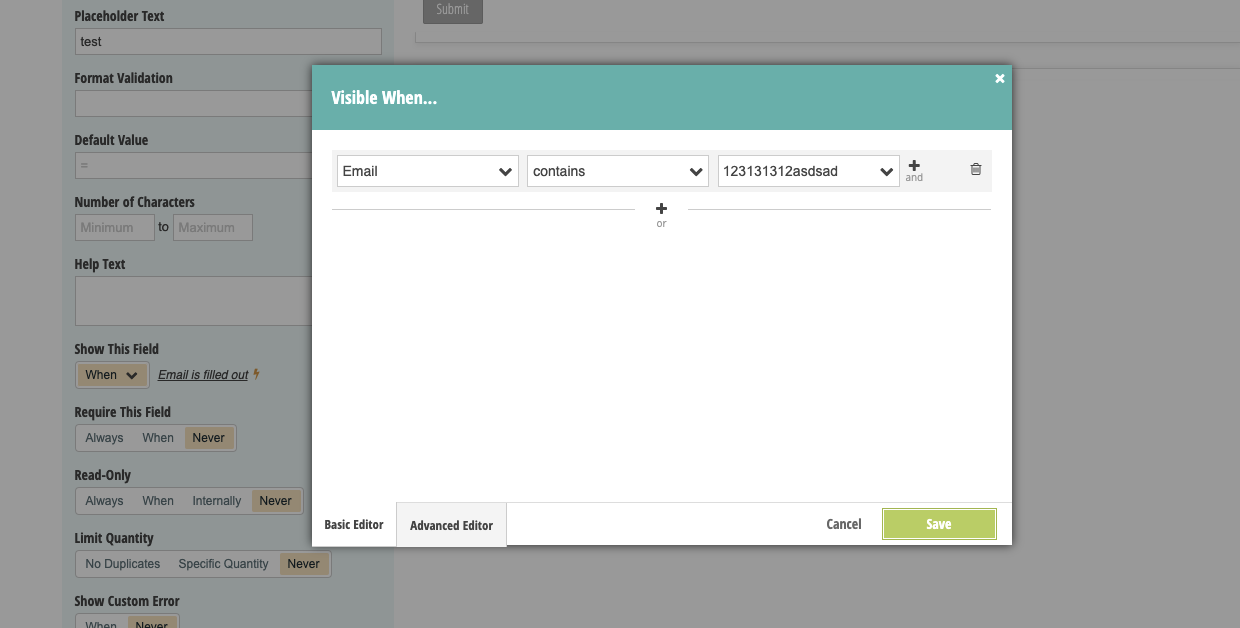Close the Visible When dialog
Viewport: 1240px width, 628px height.
tap(999, 79)
